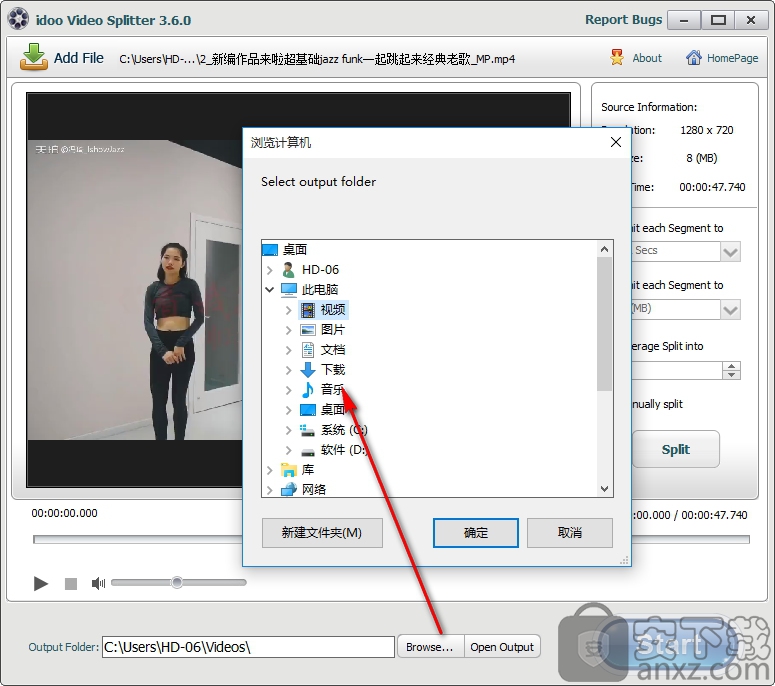Viewport: 775px width, 686px height.
Task: Click 新建文件夹(M) button
Action: 322,533
